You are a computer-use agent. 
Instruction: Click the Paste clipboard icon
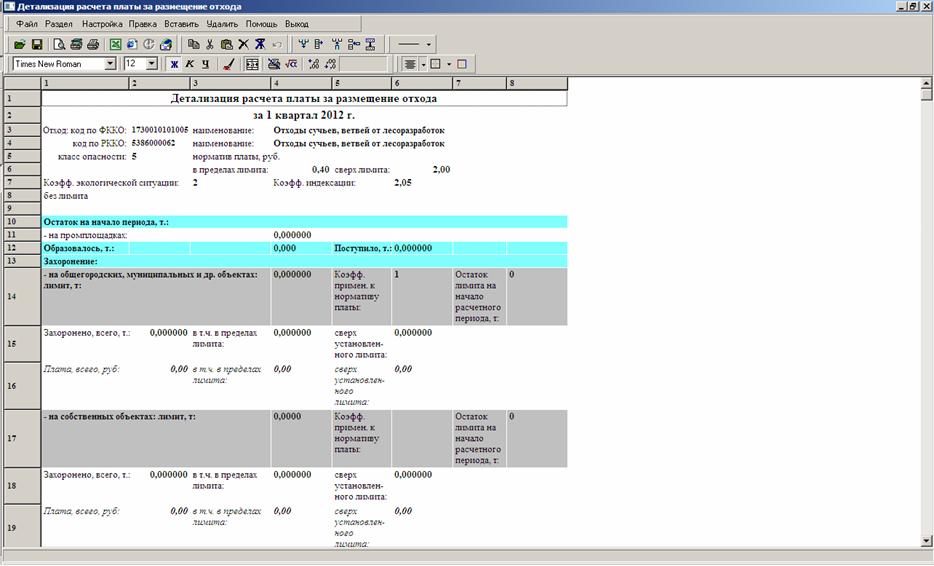point(226,44)
